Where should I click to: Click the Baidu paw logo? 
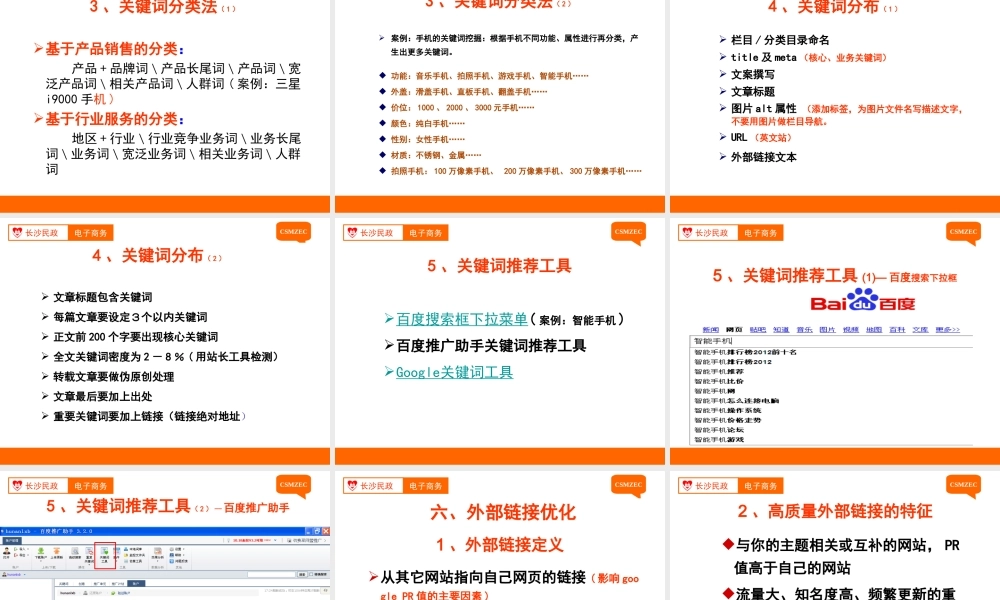pyautogui.click(x=862, y=301)
